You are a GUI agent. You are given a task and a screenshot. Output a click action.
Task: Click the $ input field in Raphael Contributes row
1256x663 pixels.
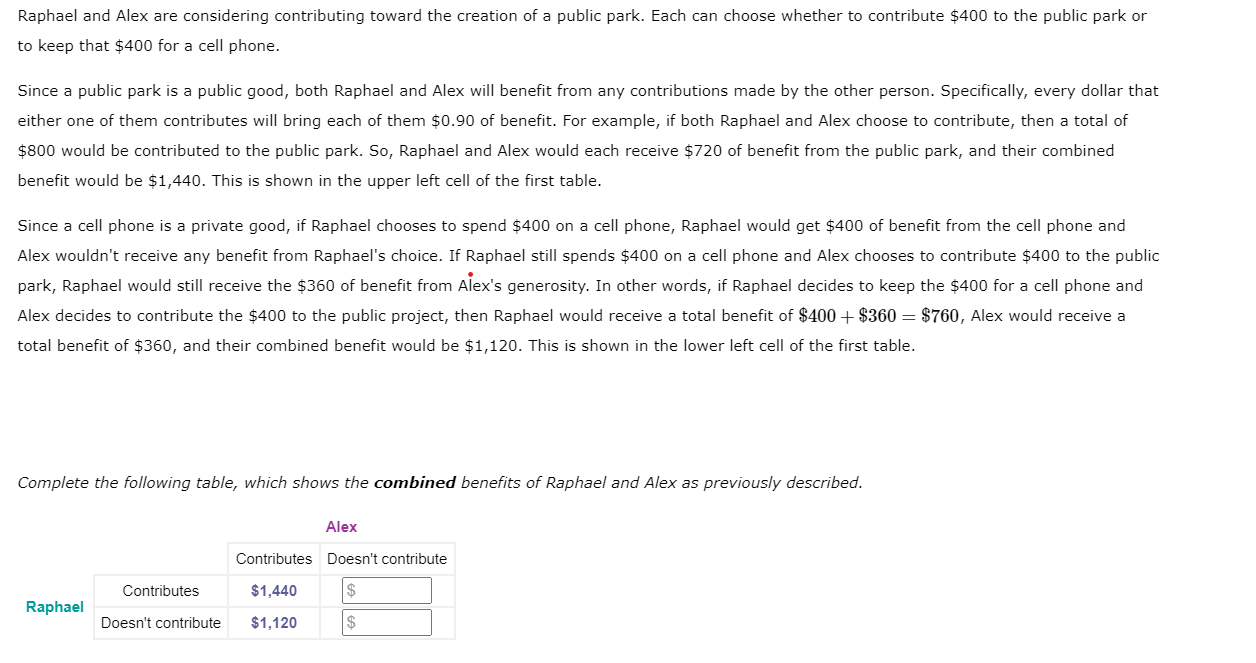point(388,590)
